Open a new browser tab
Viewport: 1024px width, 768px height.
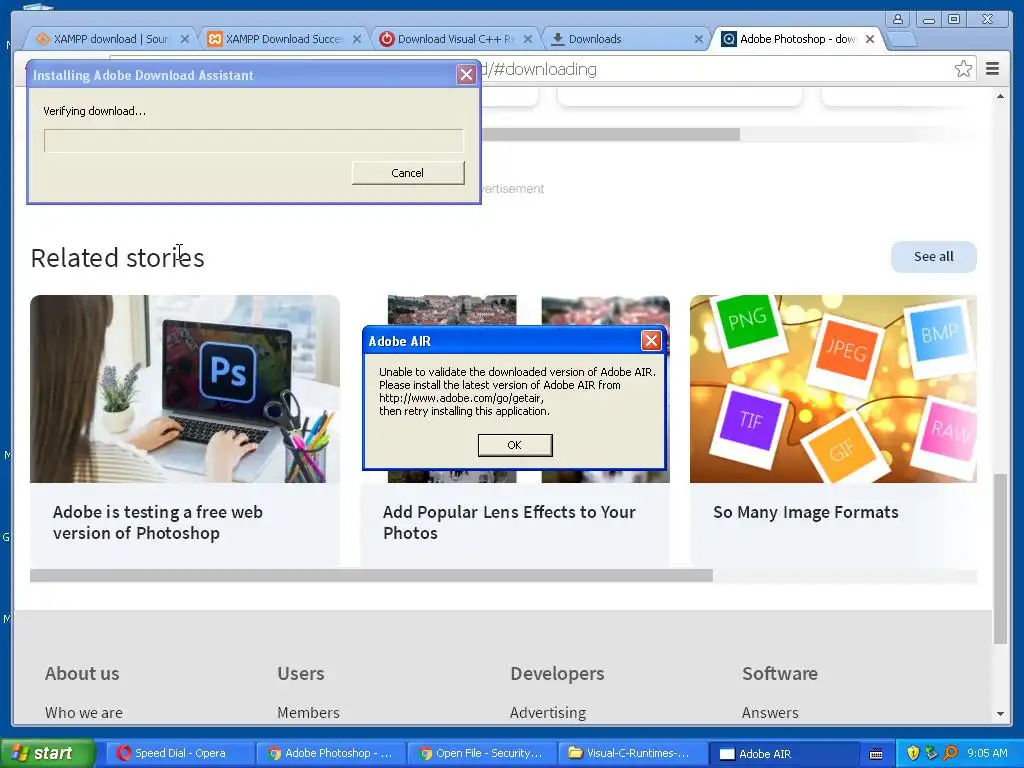[903, 40]
